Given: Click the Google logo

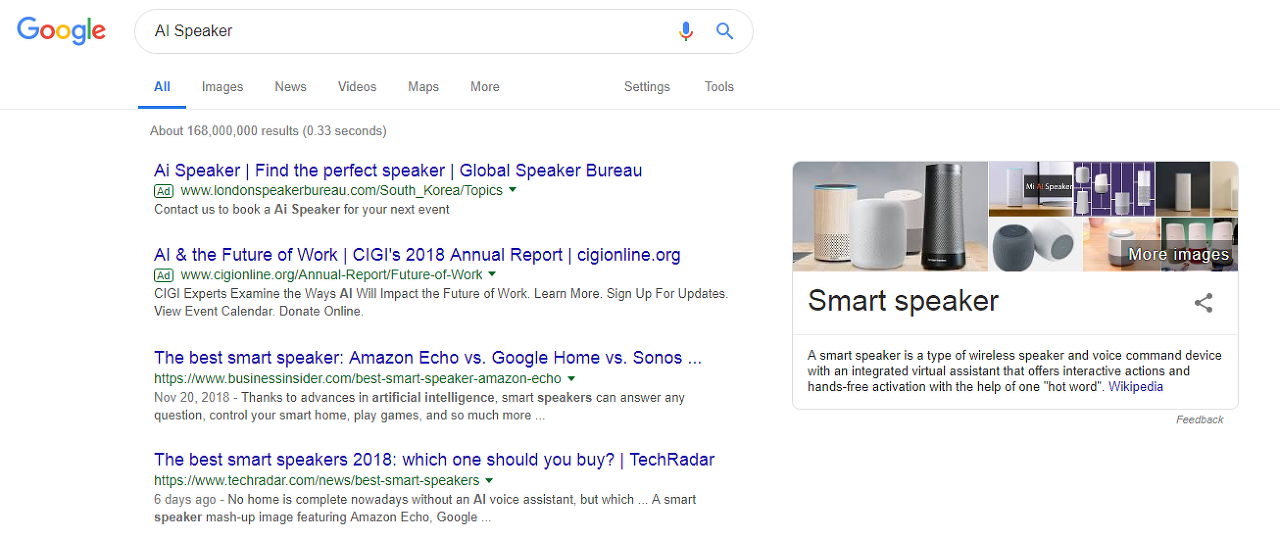Looking at the screenshot, I should 61,31.
